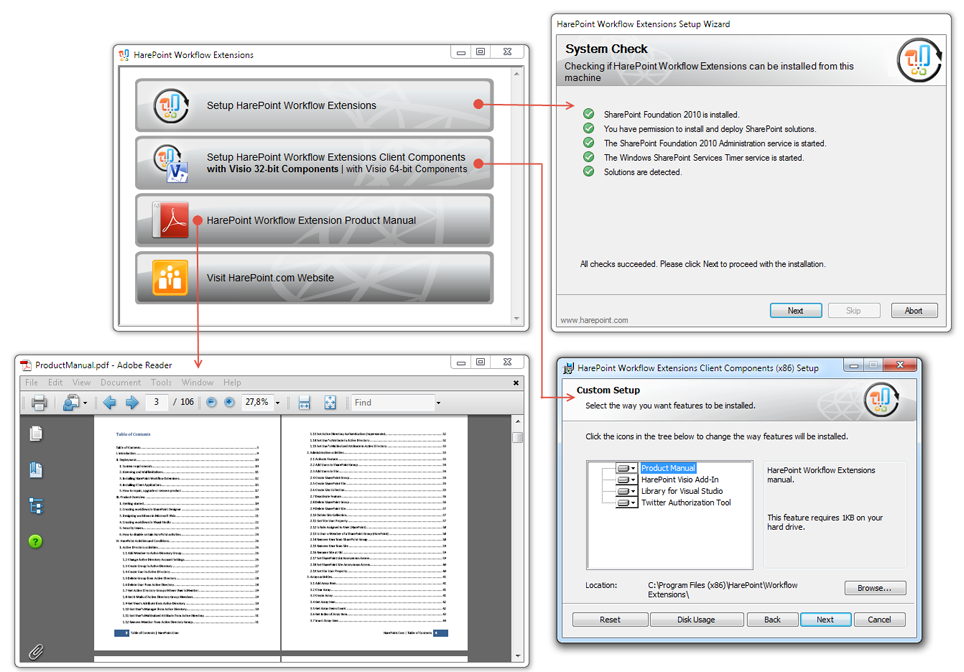Click the green checkmark next to Solutions are detected
The image size is (964, 672).
tap(588, 171)
